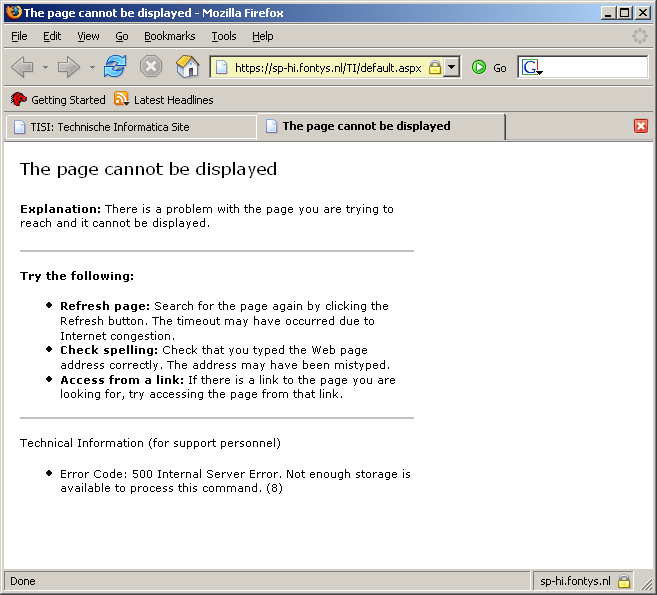This screenshot has width=657, height=595.
Task: Click the page icon in address bar
Action: click(221, 67)
